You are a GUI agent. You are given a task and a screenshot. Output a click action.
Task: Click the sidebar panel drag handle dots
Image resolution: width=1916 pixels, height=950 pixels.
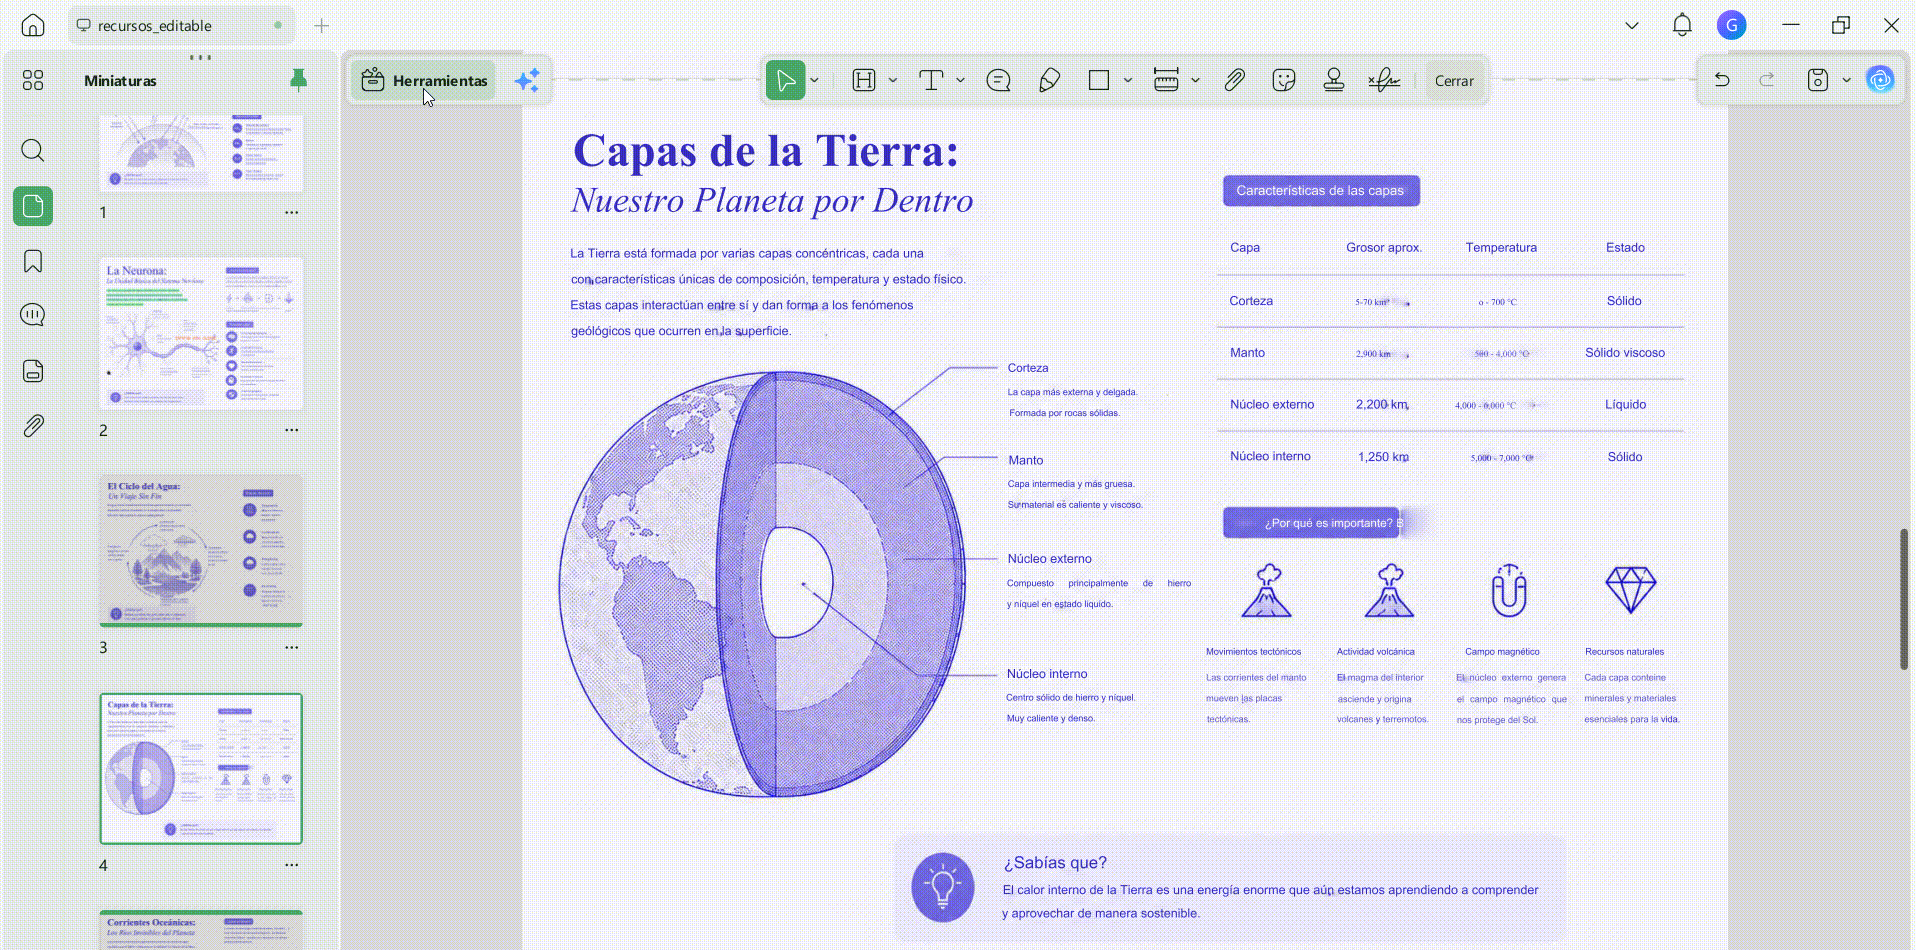pyautogui.click(x=200, y=57)
